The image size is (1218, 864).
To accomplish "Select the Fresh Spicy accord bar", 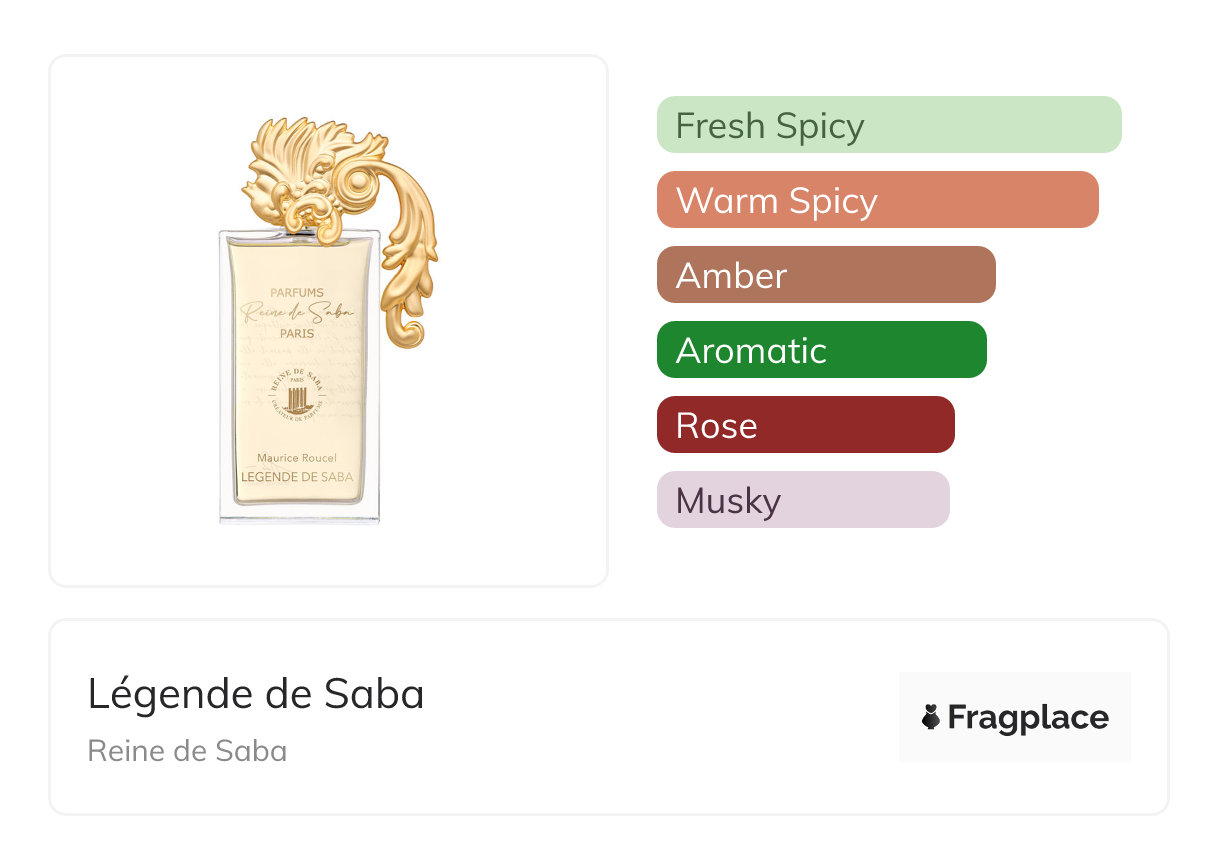I will point(888,125).
